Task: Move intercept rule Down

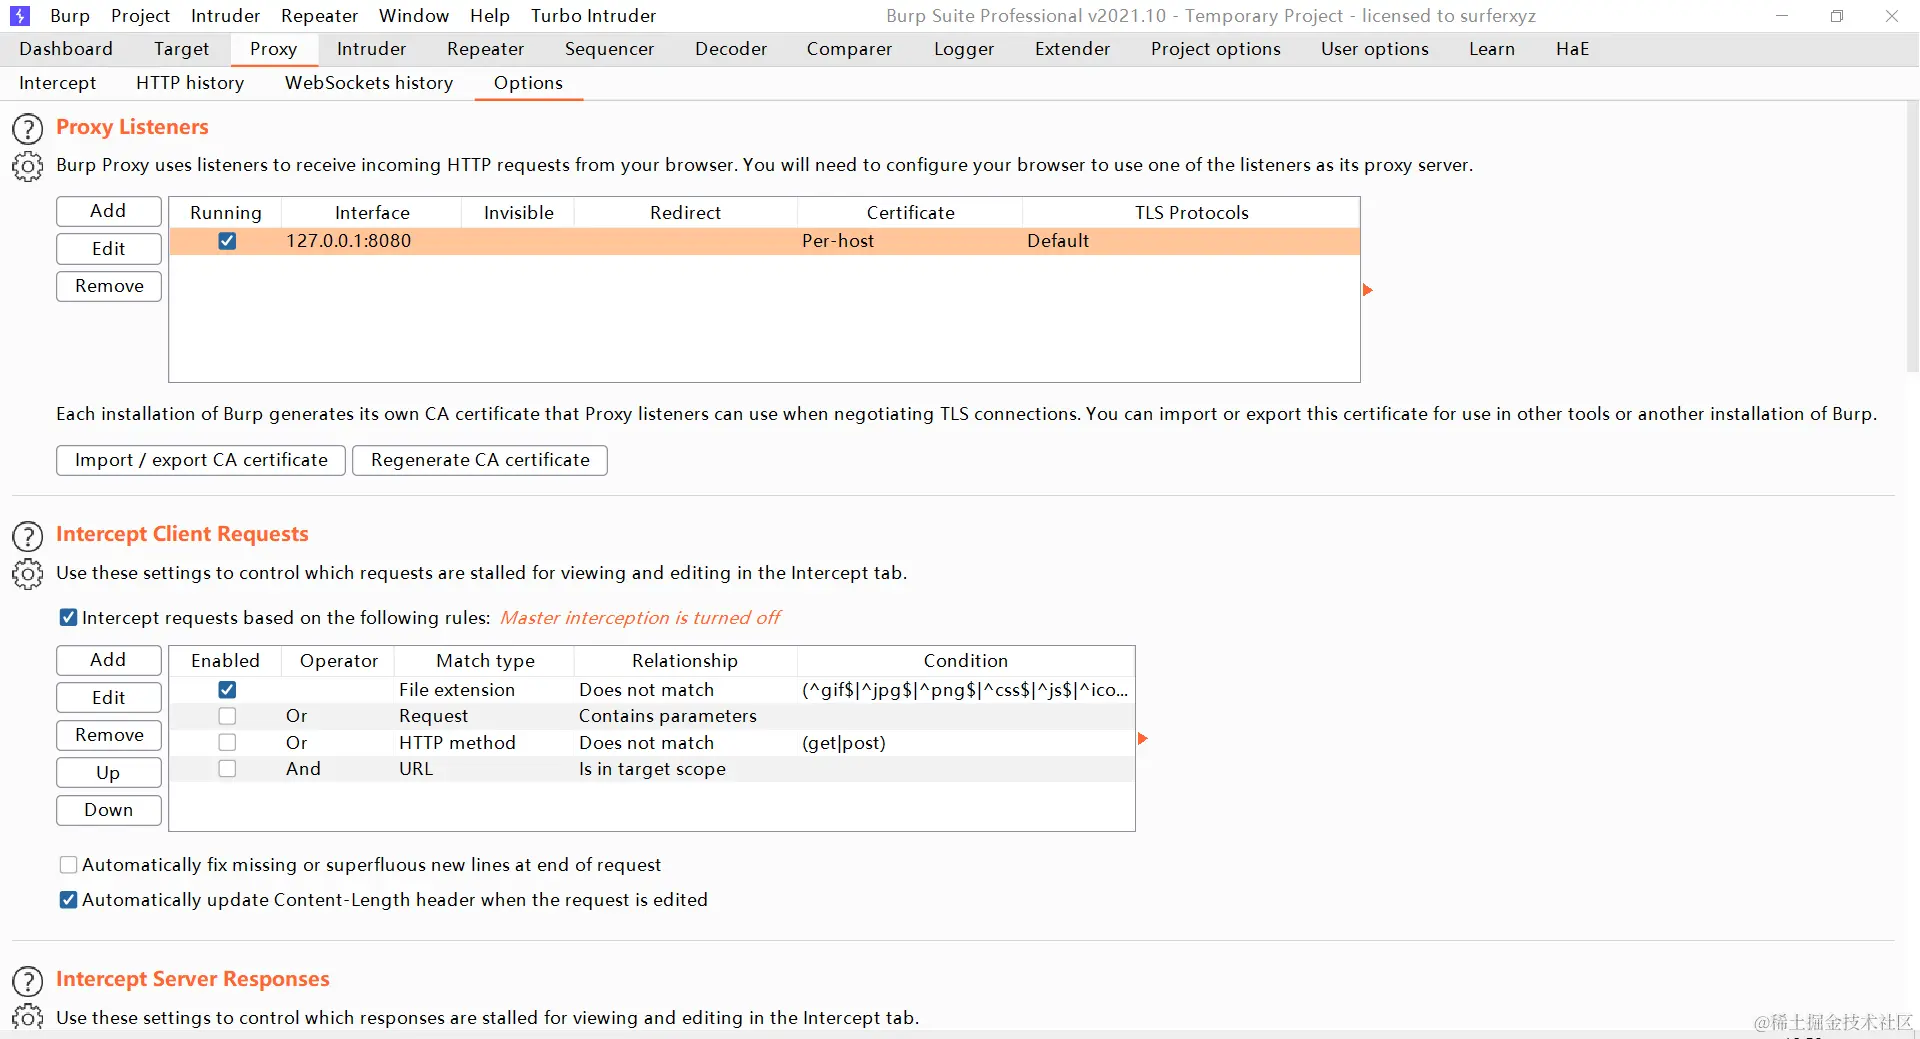Action: coord(109,810)
